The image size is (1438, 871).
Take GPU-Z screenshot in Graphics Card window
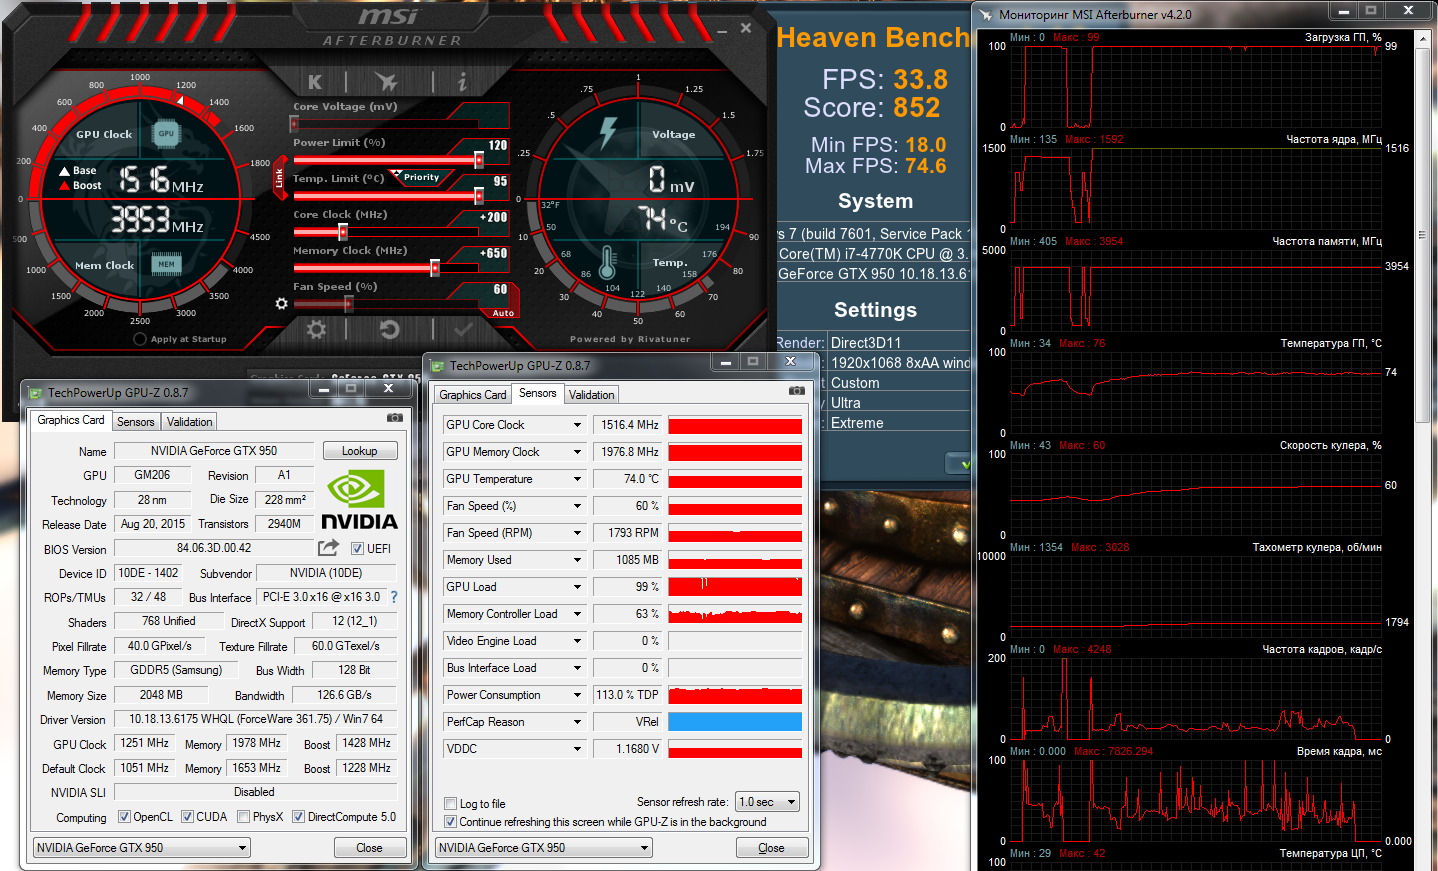click(395, 418)
